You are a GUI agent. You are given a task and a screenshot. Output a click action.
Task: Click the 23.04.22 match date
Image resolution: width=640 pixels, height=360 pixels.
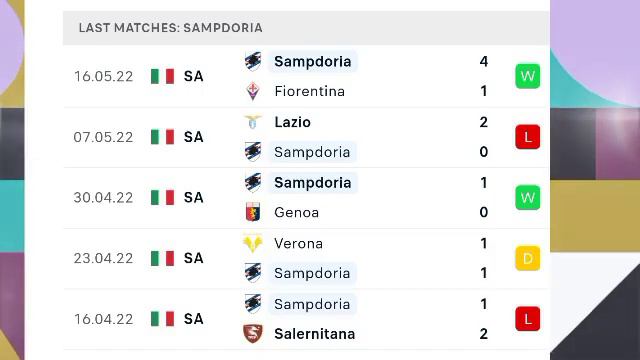pos(103,258)
